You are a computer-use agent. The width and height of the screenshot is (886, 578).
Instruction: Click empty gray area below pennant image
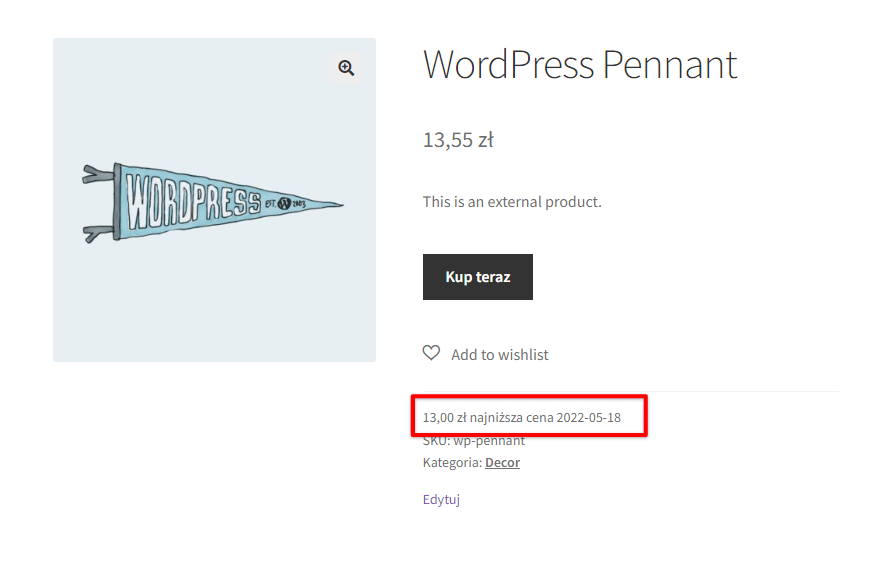215,305
